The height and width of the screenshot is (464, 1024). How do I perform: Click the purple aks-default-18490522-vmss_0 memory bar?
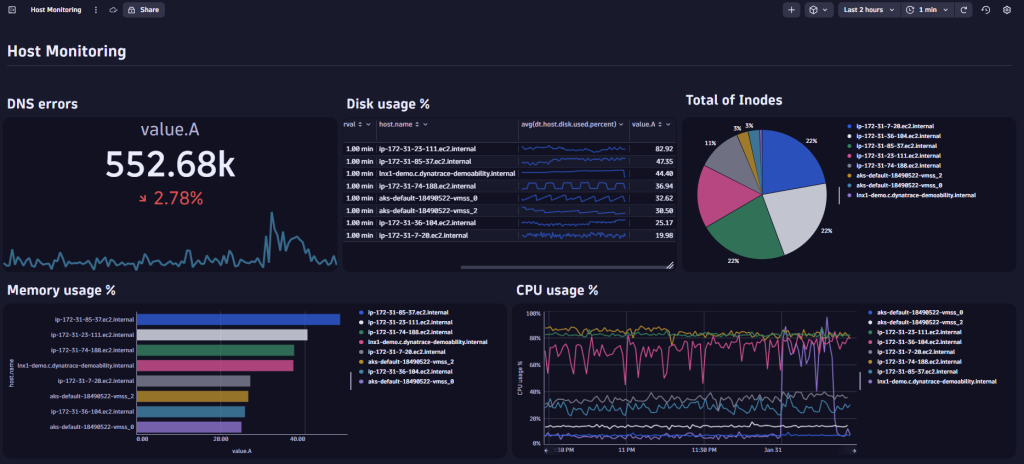[189, 427]
